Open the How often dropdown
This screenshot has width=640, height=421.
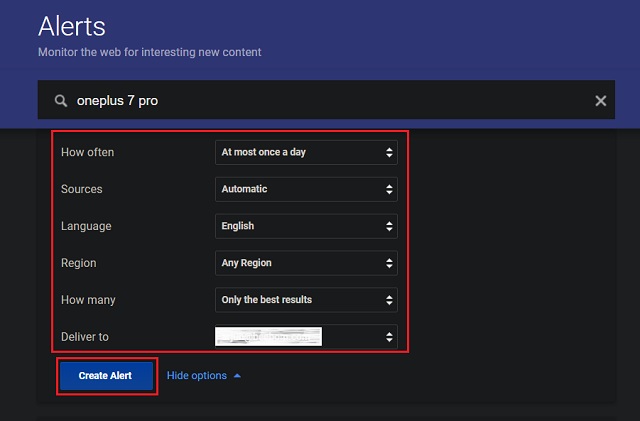pyautogui.click(x=306, y=152)
